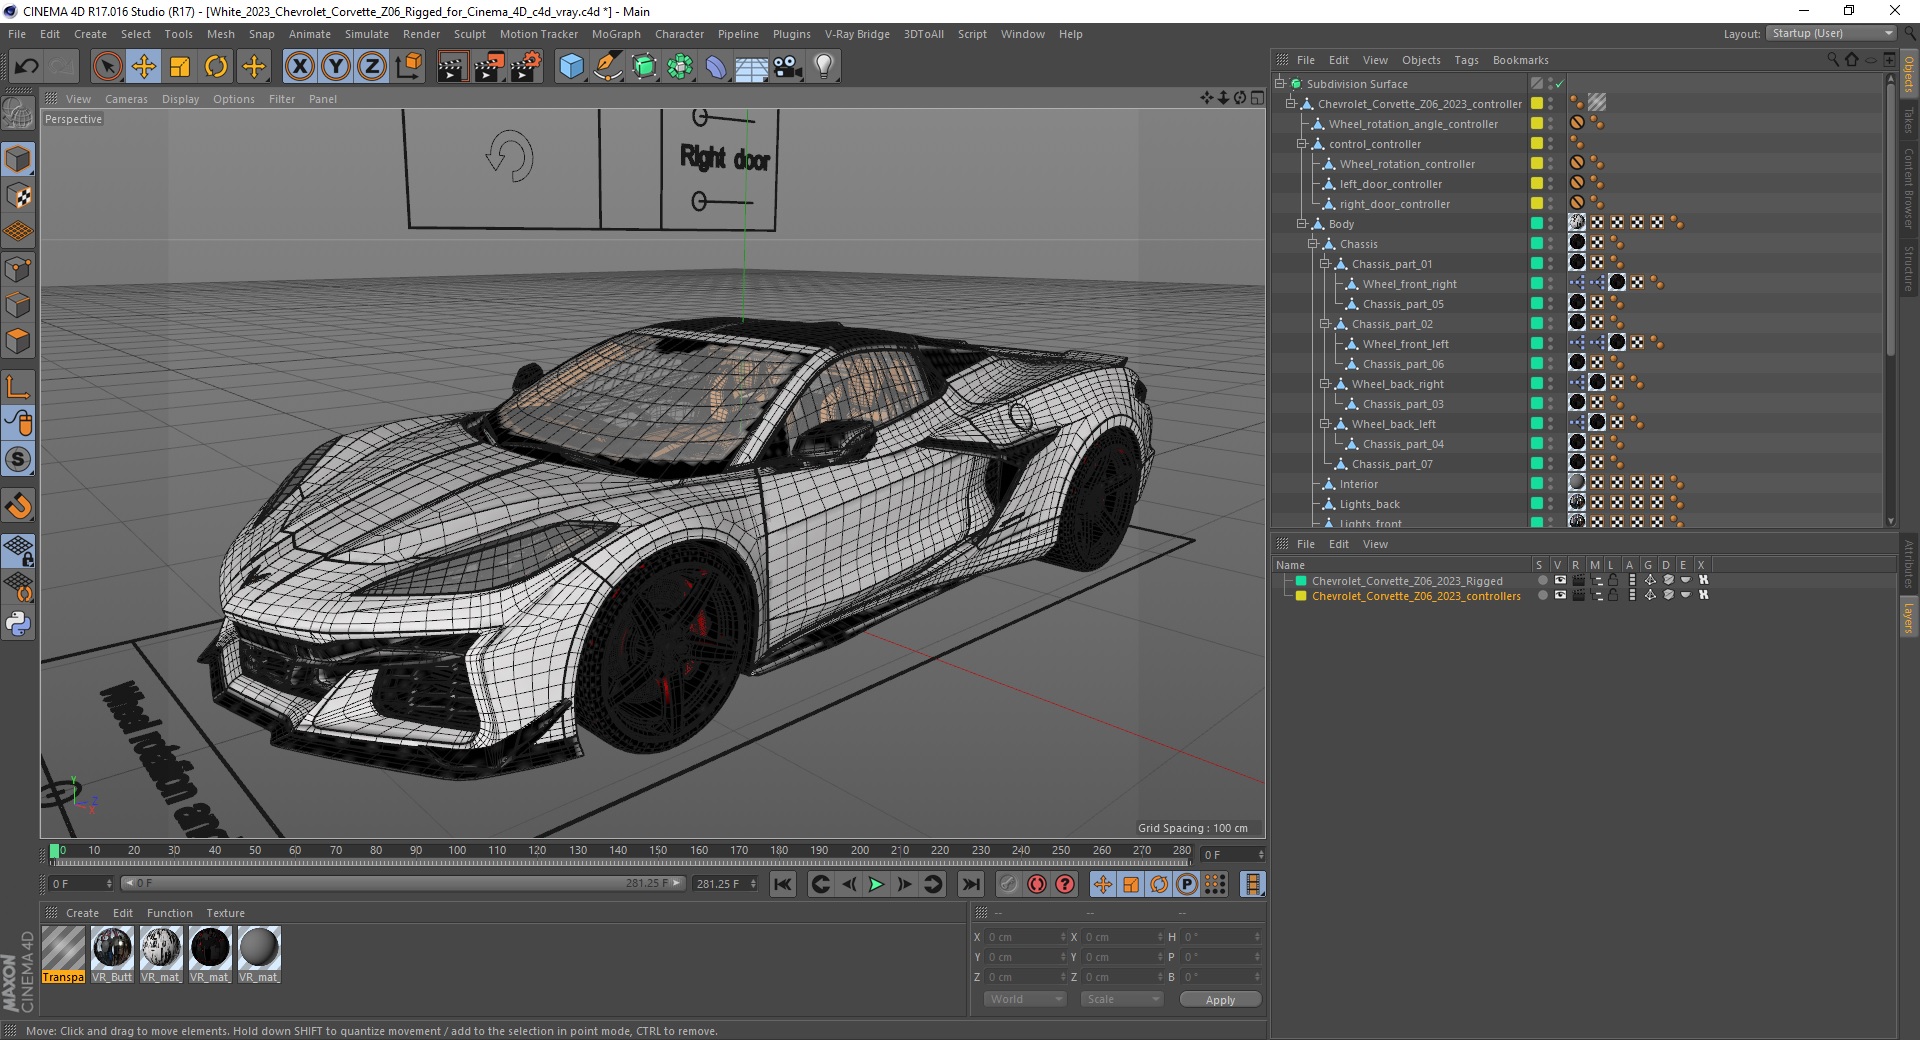Open Object Manager Tags menu
Image resolution: width=1920 pixels, height=1040 pixels.
pos(1466,60)
